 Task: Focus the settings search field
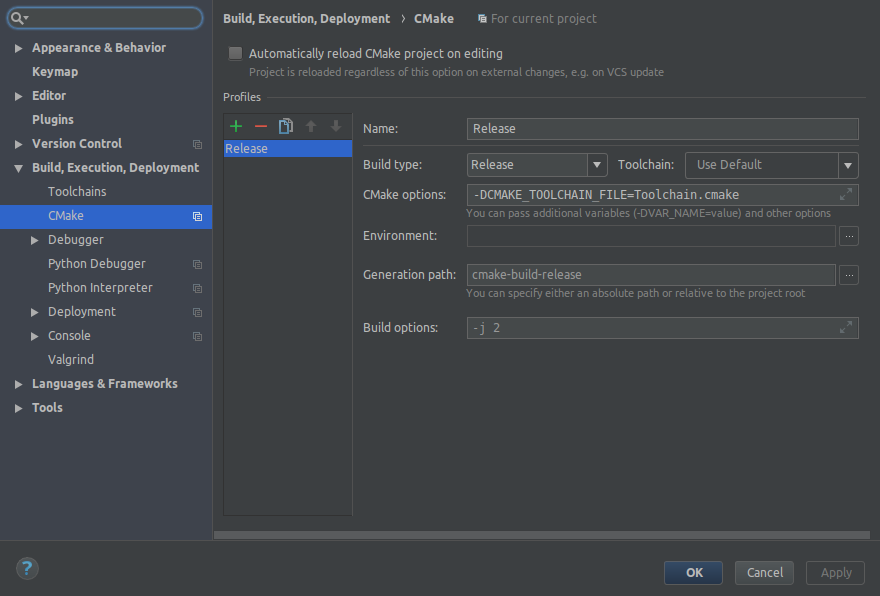(105, 19)
